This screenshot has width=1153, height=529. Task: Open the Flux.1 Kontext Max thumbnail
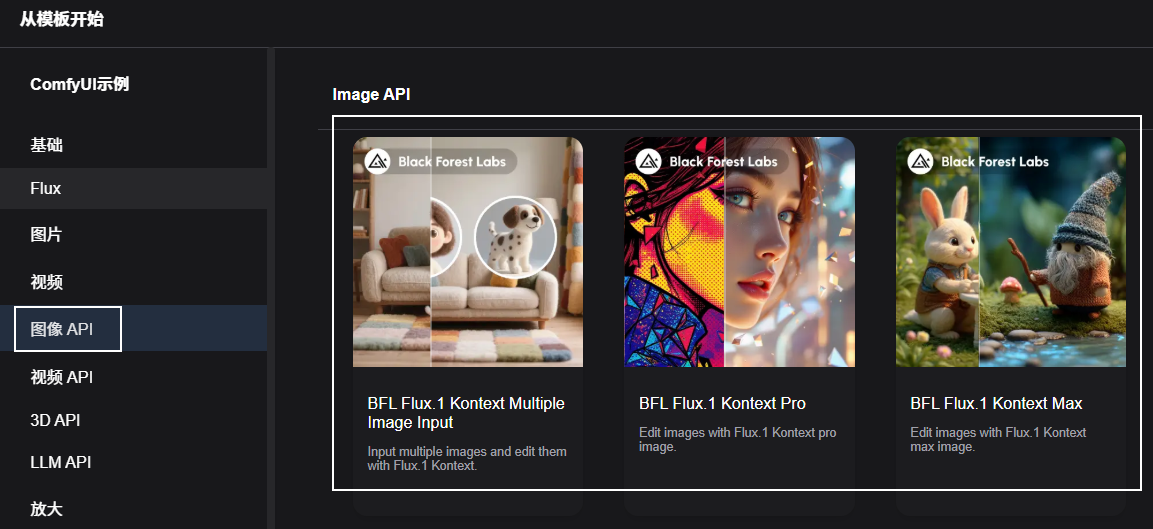coord(1010,252)
